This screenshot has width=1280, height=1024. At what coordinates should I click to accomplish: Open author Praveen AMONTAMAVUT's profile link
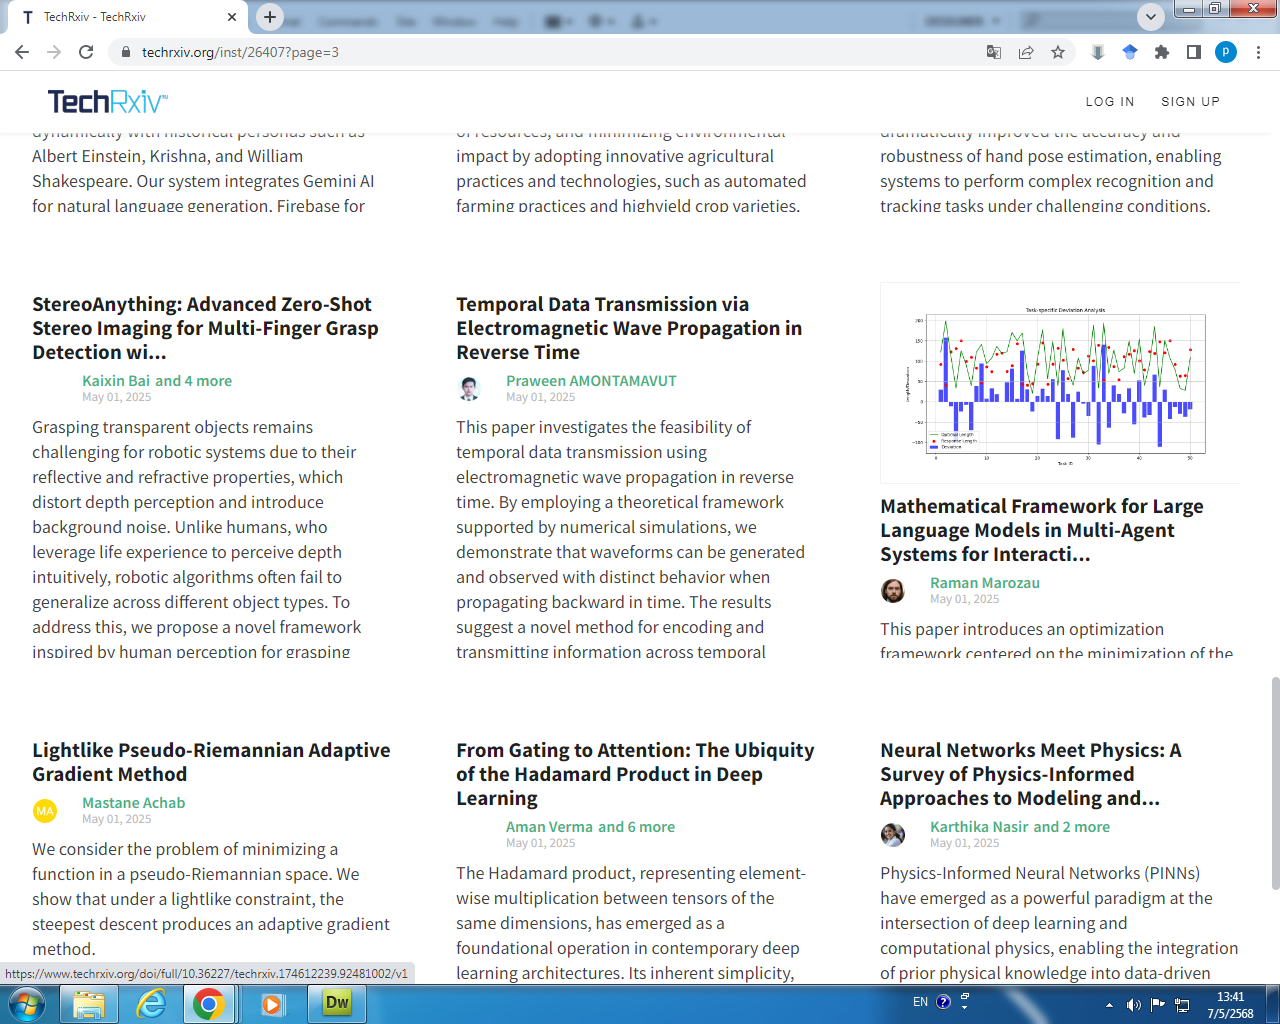point(591,381)
